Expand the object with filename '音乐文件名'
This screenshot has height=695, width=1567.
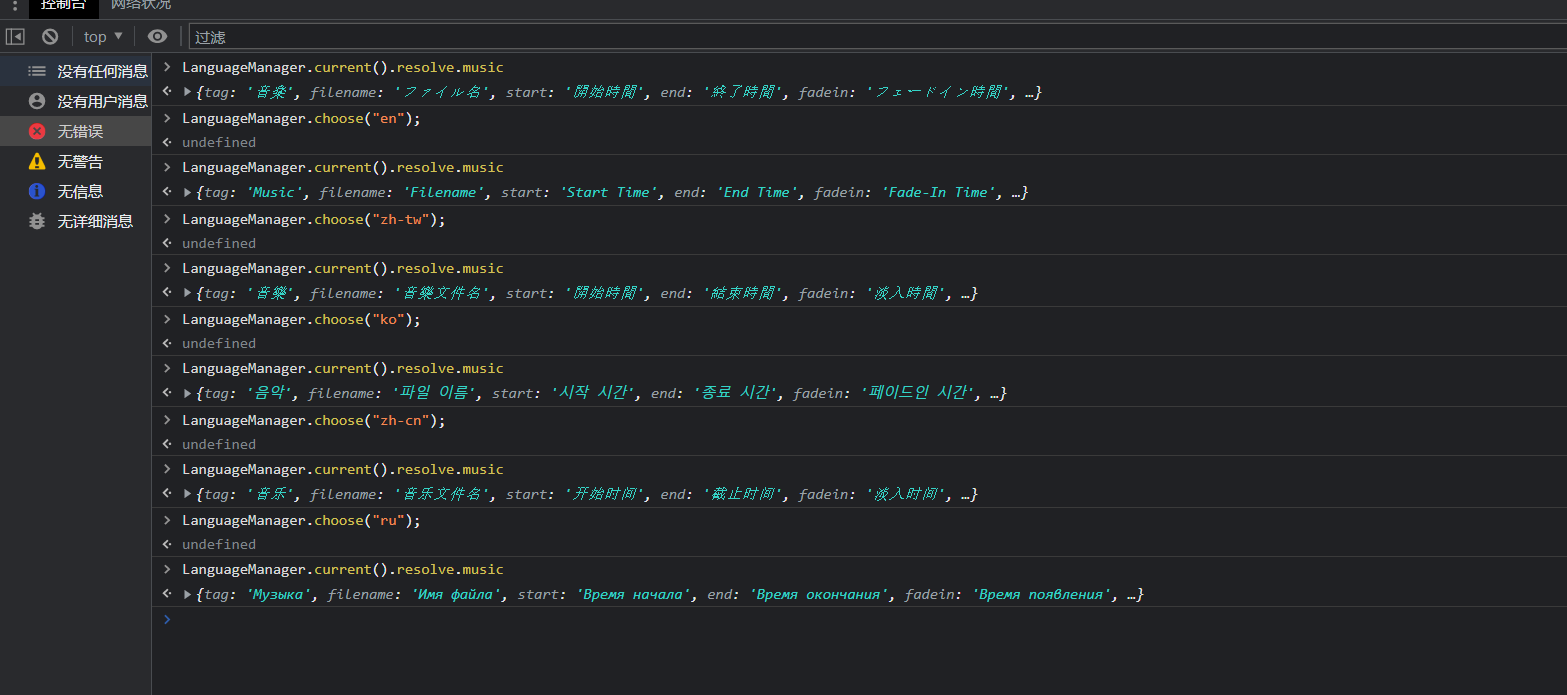(187, 494)
